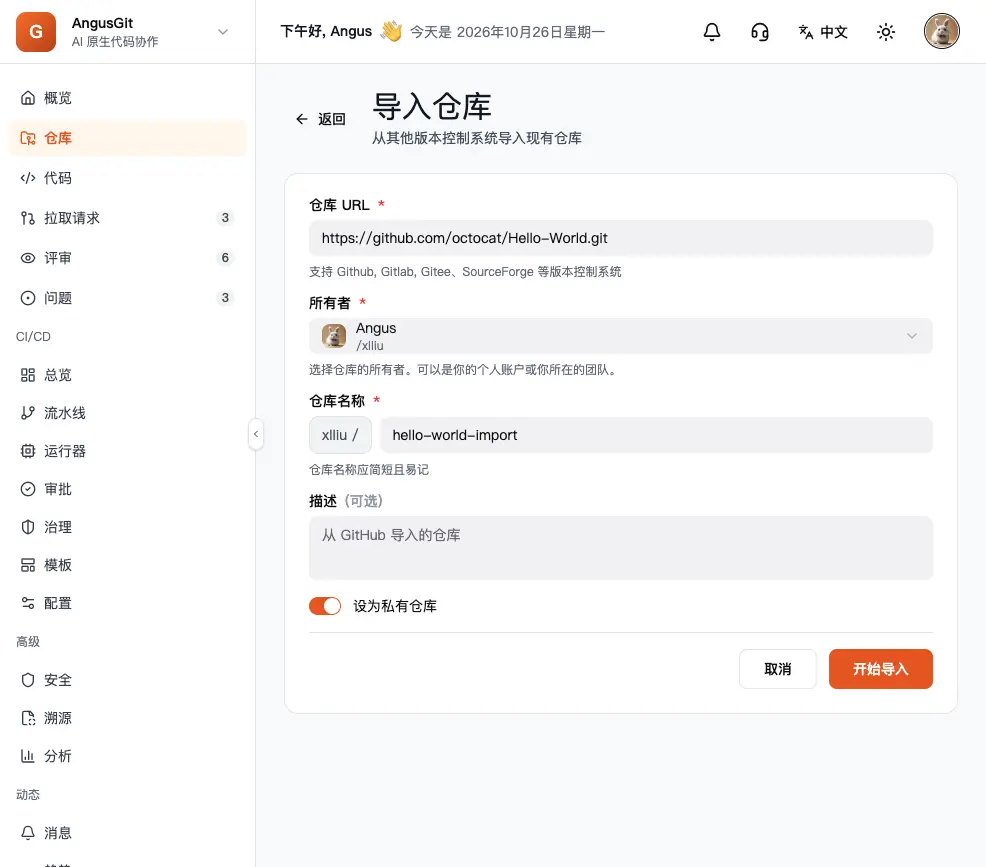Go to 概览 in sidebar
Viewport: 986px width, 867px height.
128,98
